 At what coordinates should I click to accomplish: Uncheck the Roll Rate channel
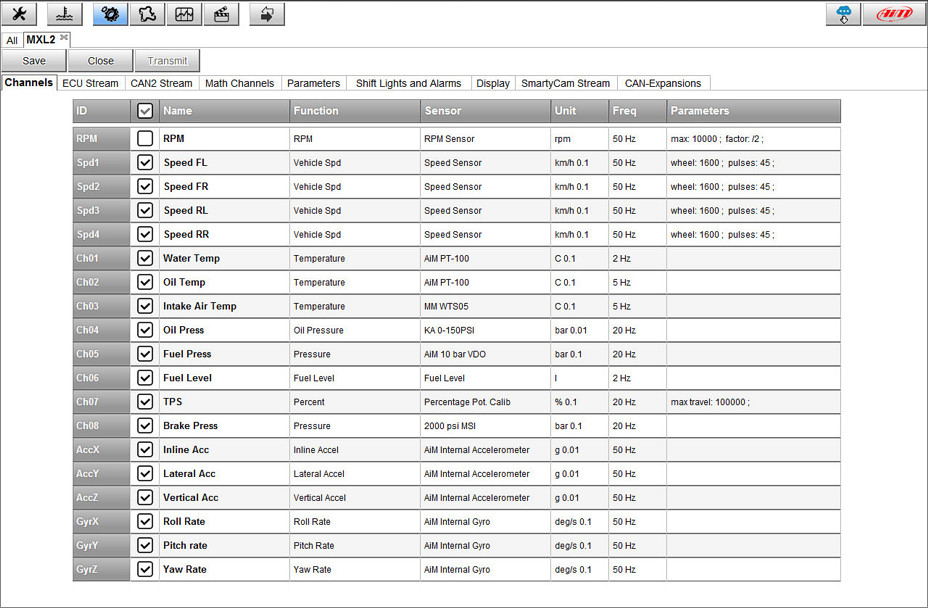145,521
